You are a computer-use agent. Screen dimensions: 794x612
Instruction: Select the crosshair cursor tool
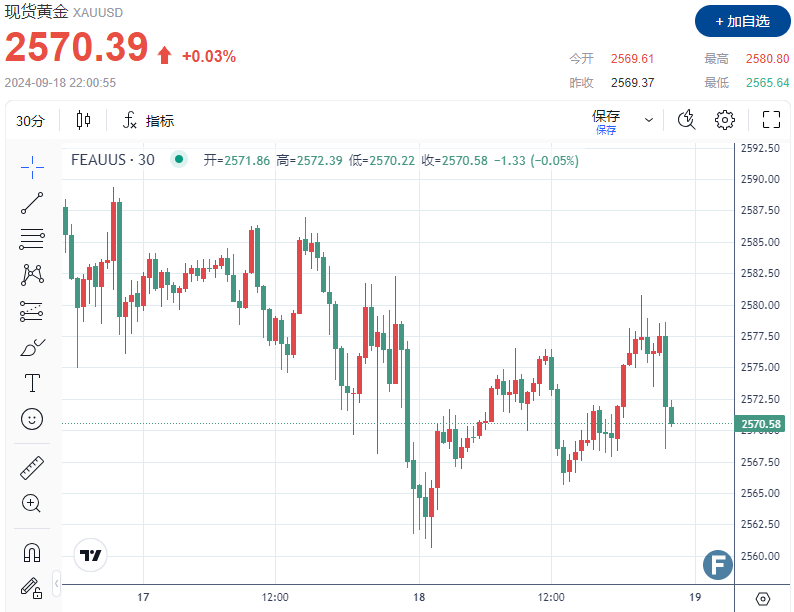(32, 165)
